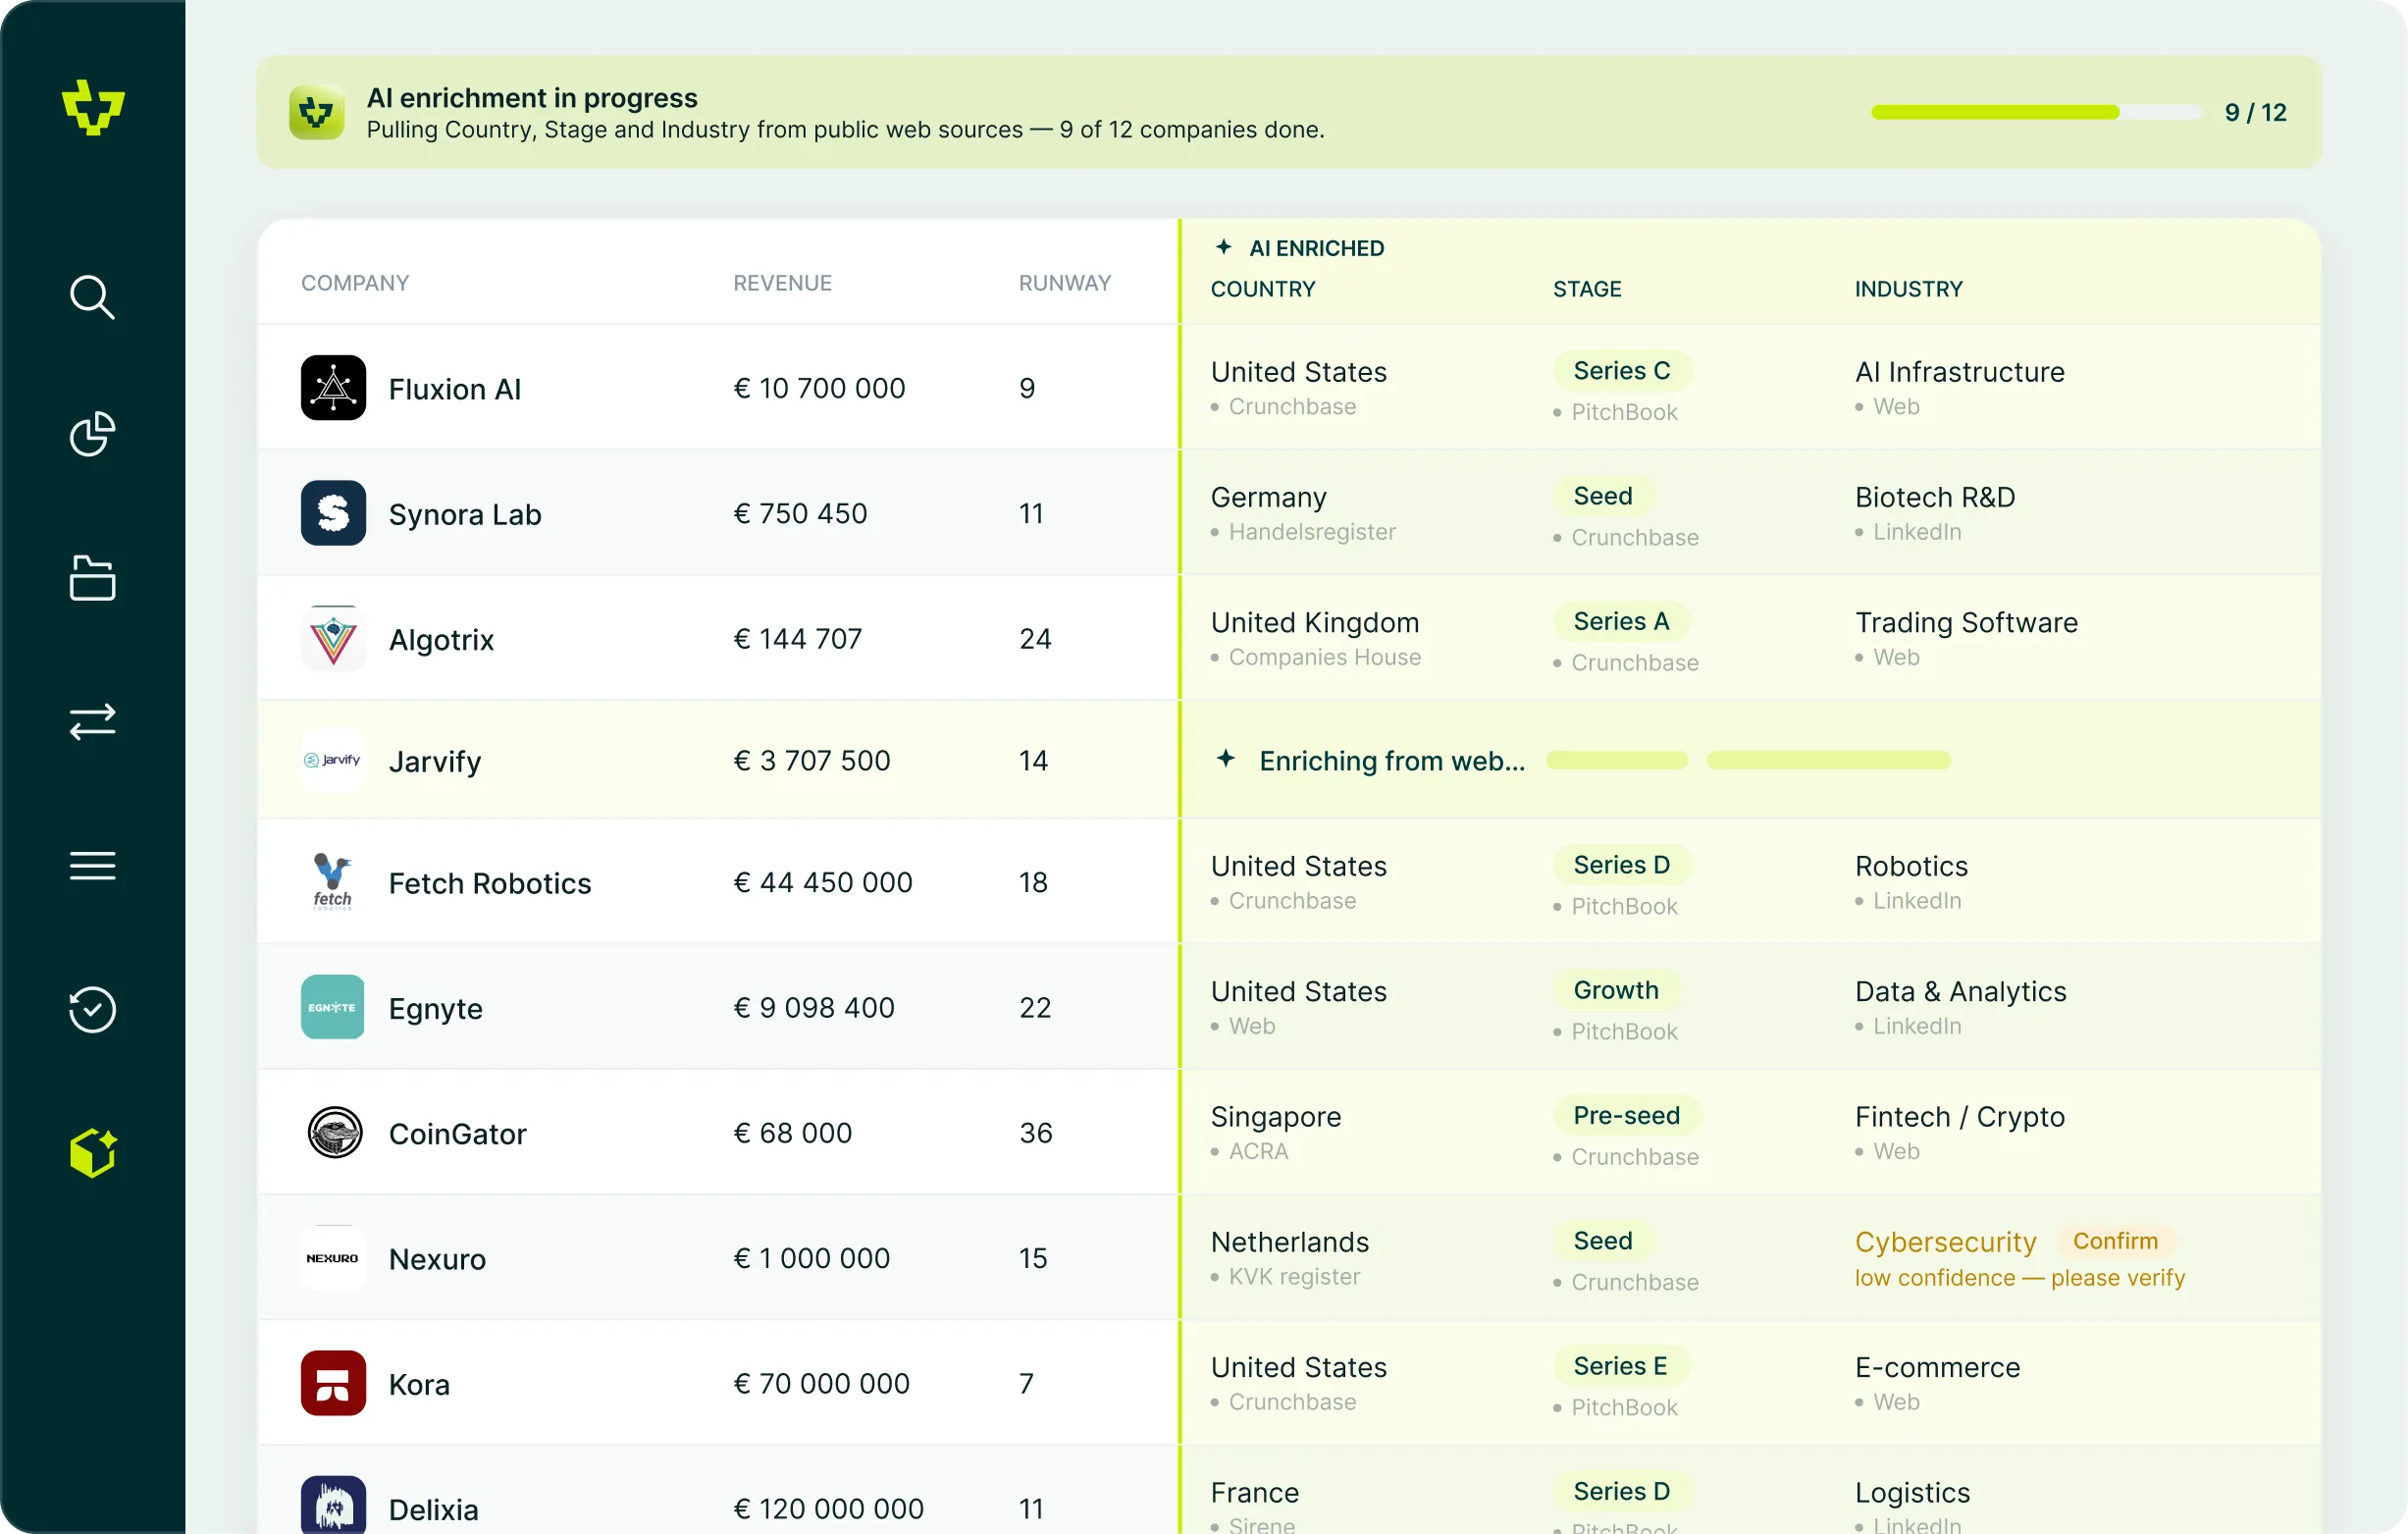Click the '9 / 12' progress counter

point(2255,112)
